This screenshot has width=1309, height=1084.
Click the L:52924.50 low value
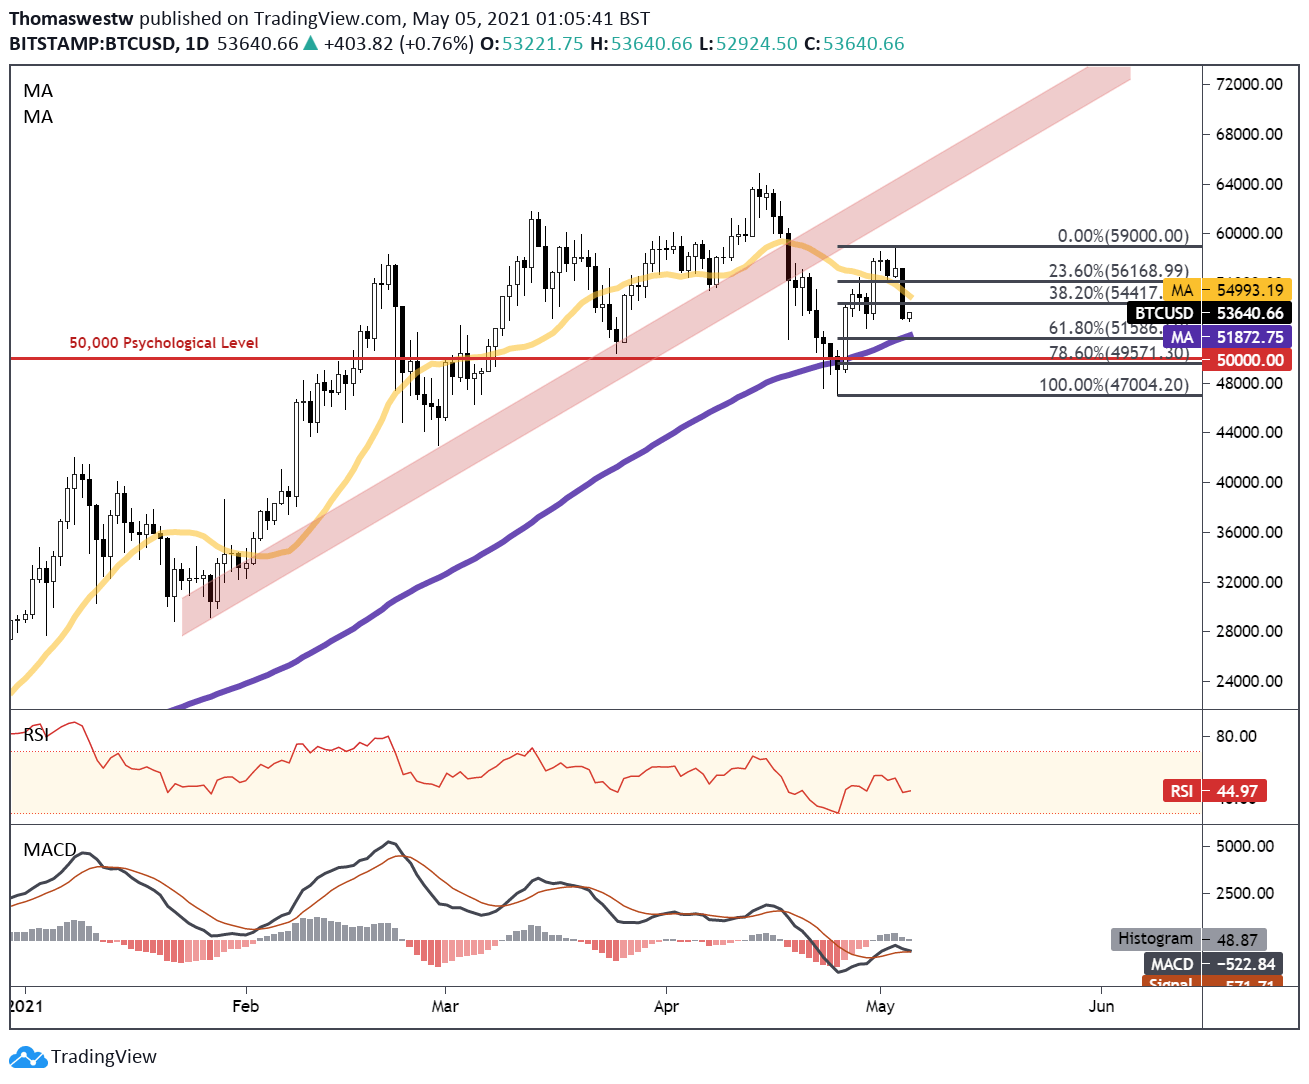tap(748, 44)
